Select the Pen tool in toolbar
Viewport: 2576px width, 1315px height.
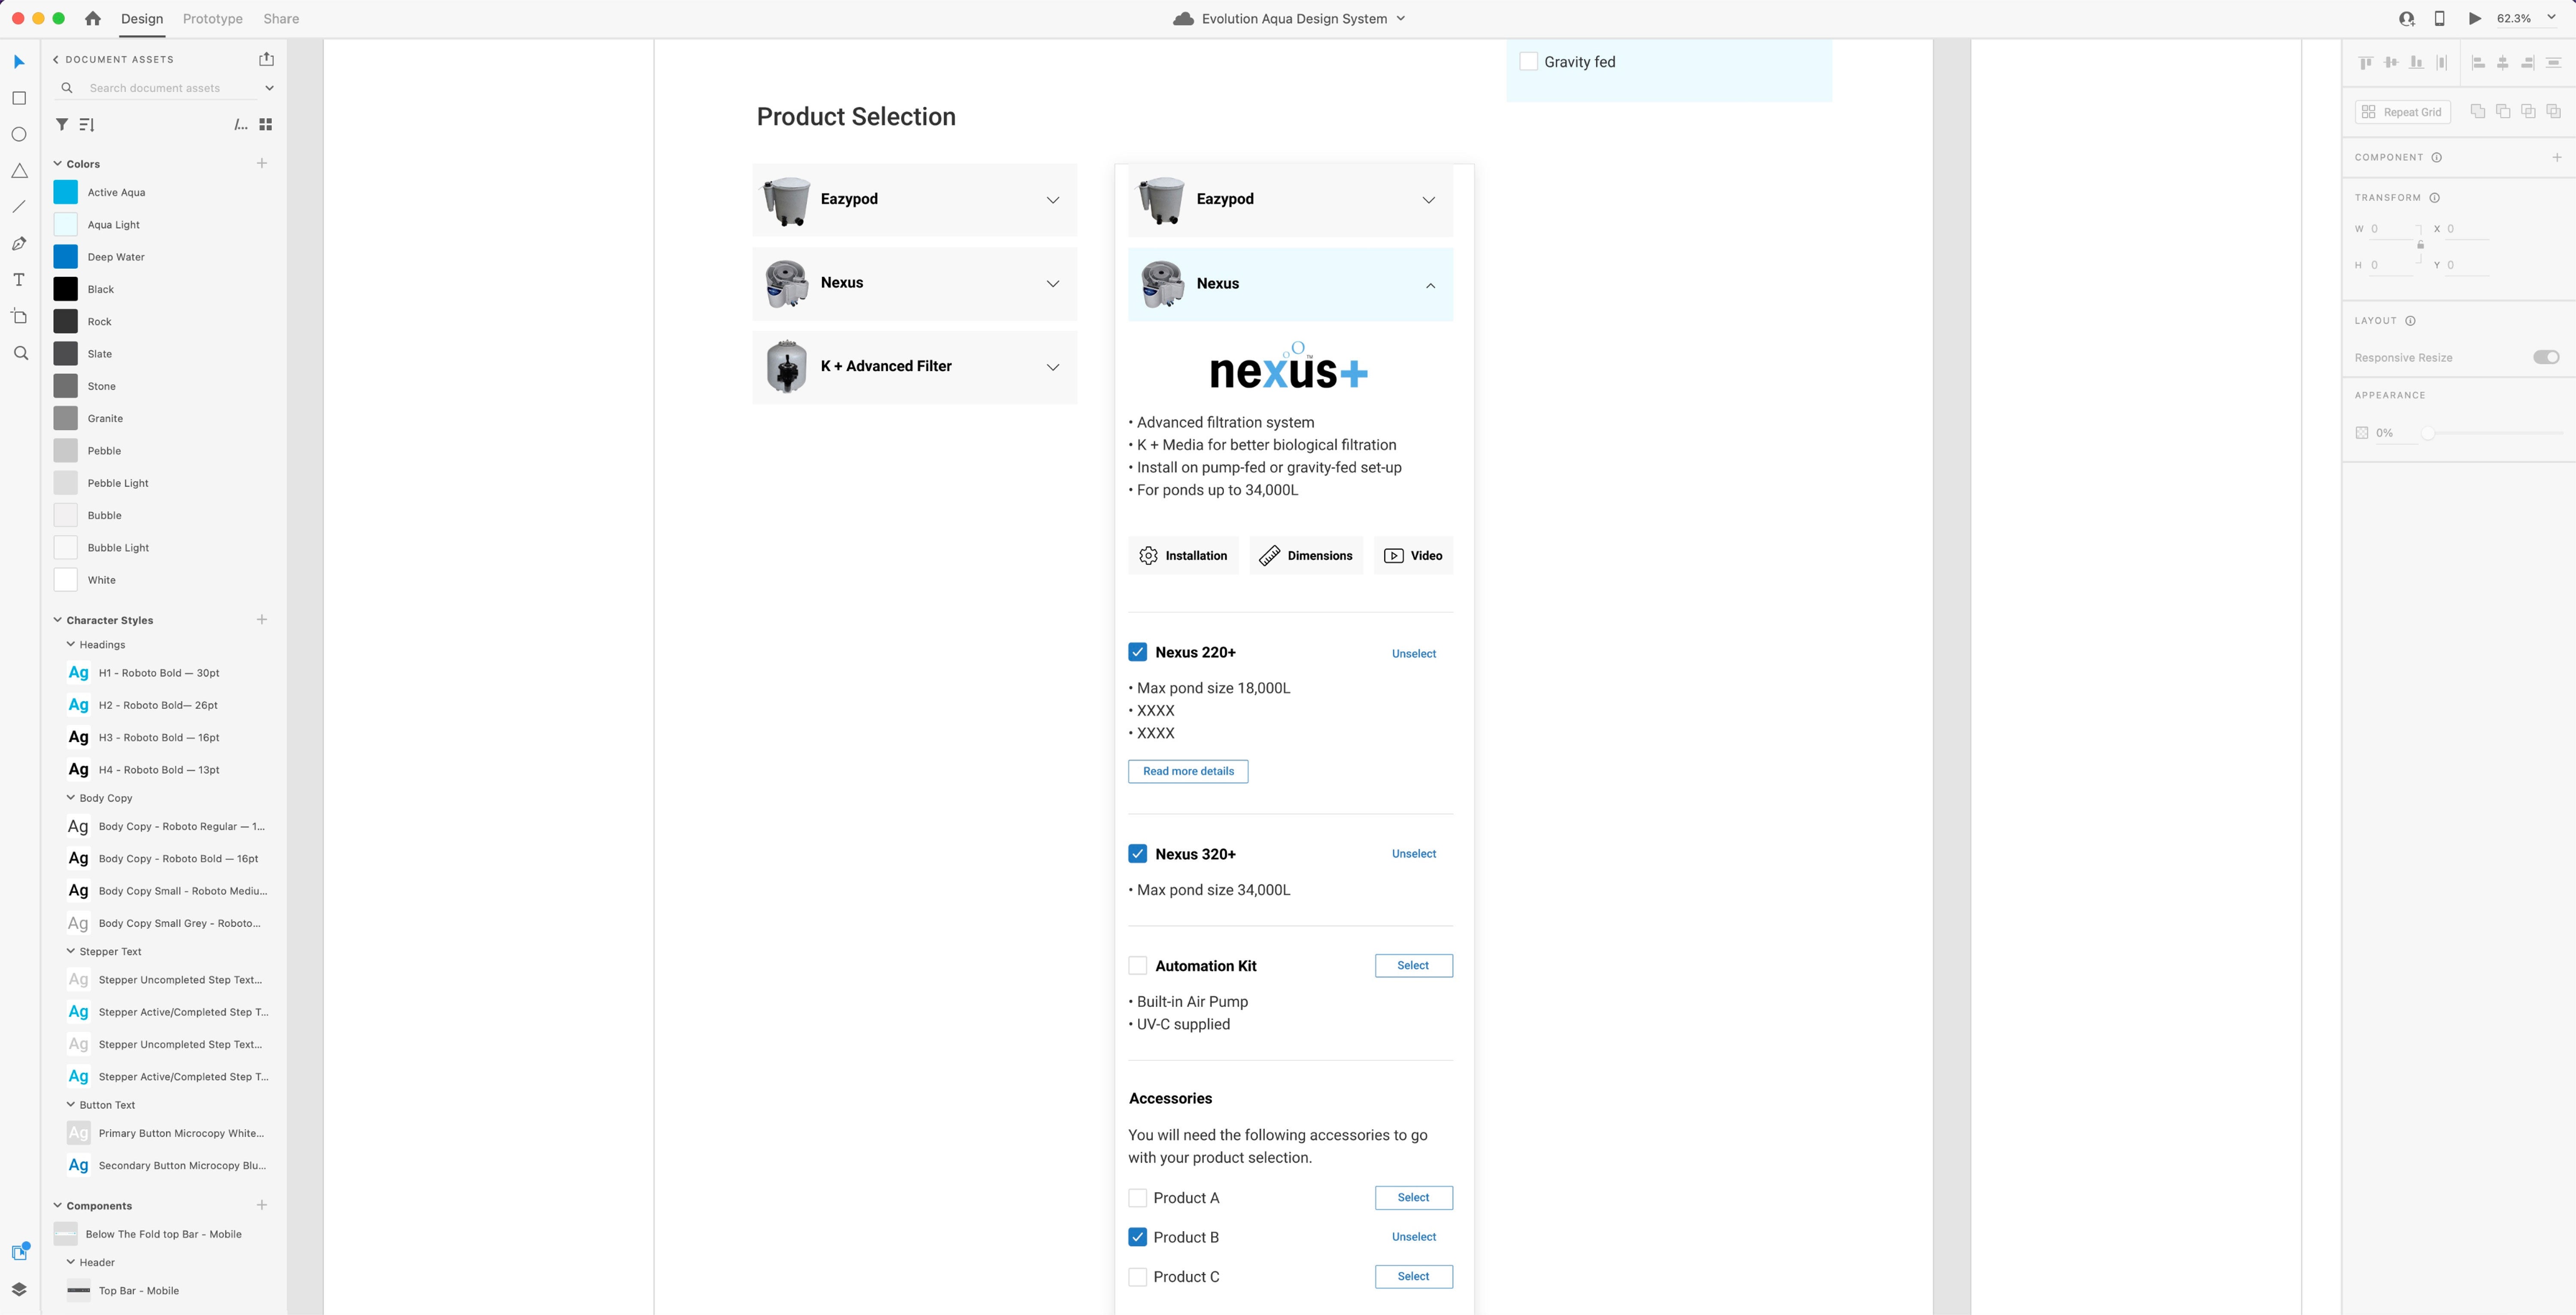(19, 243)
